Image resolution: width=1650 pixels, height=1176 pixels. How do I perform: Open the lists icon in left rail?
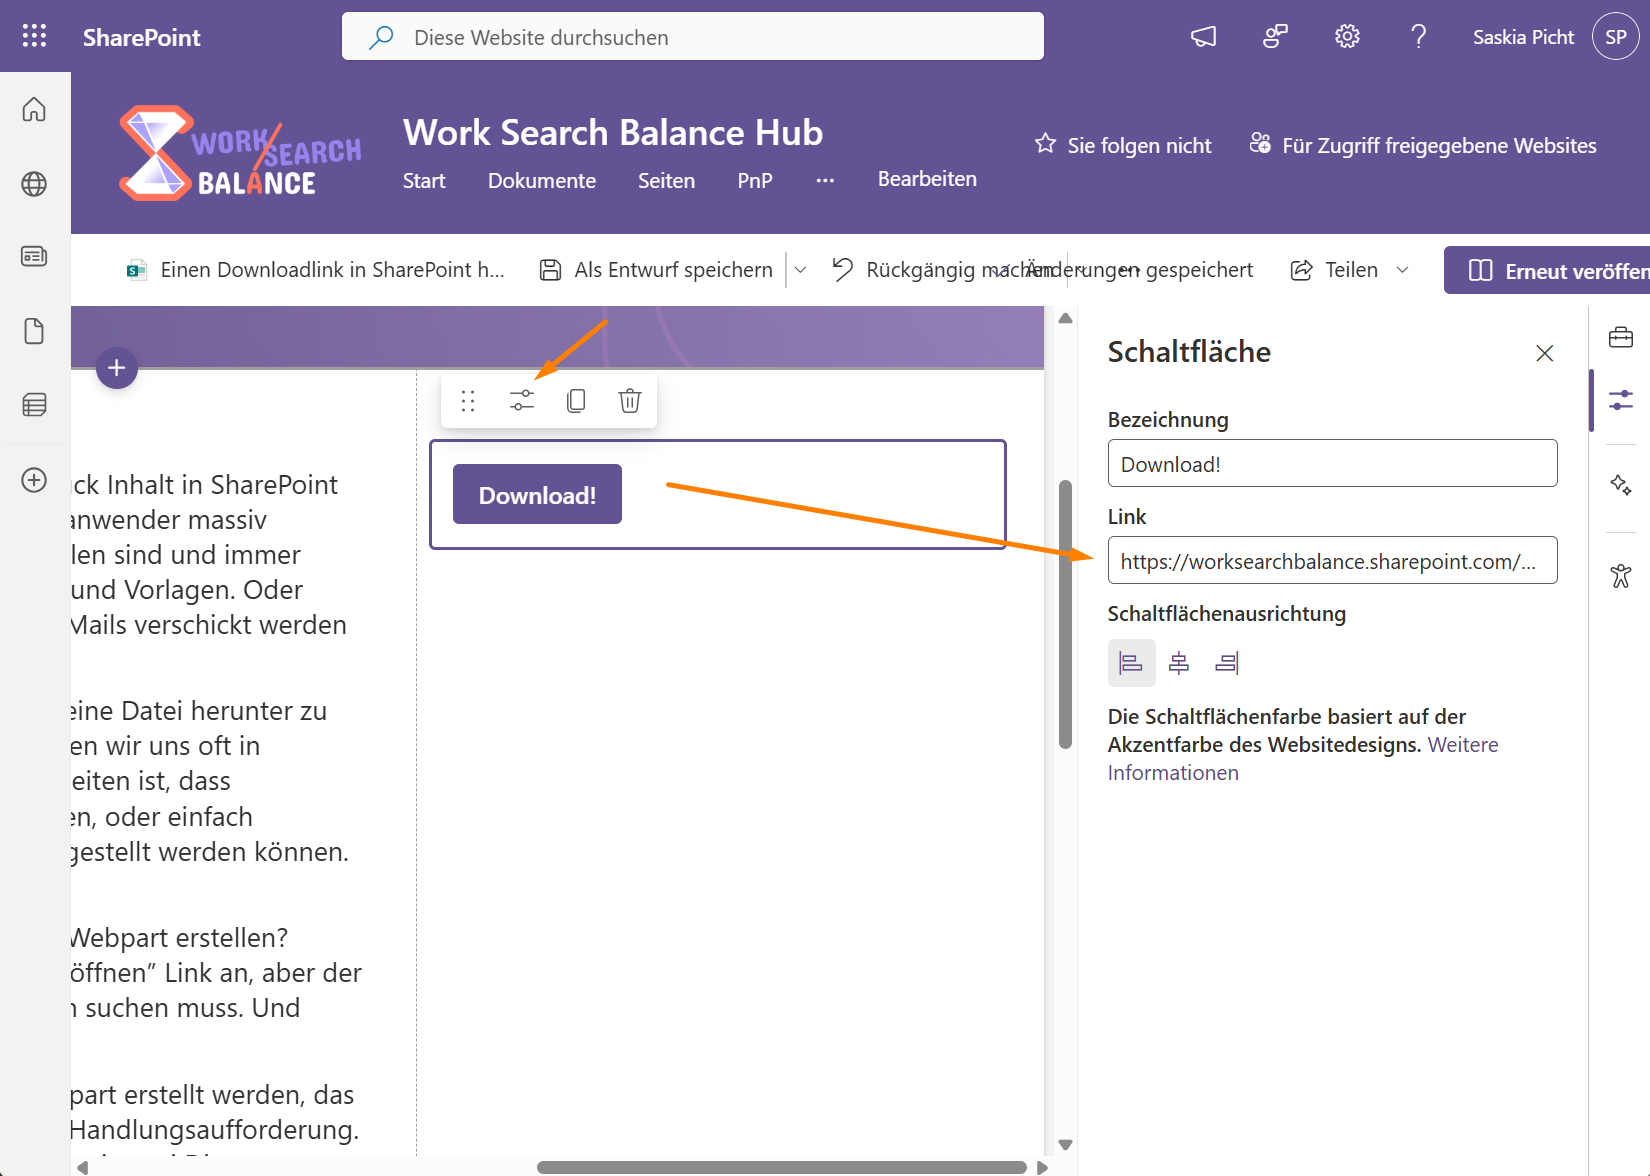34,405
